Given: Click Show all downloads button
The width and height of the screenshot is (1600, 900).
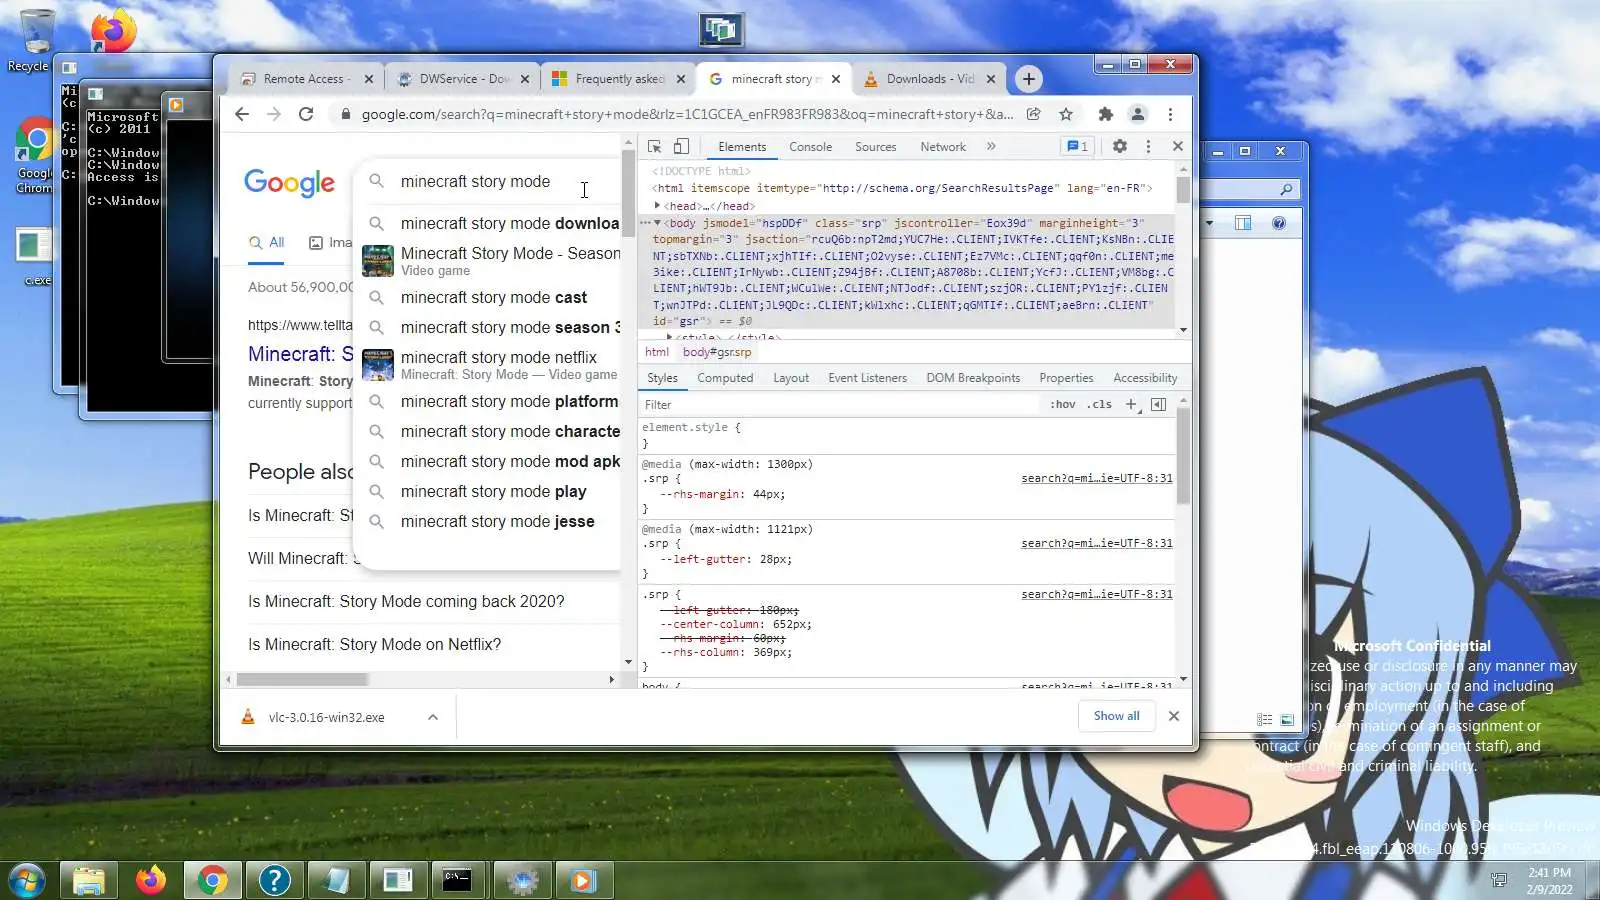Looking at the screenshot, I should (x=1116, y=716).
